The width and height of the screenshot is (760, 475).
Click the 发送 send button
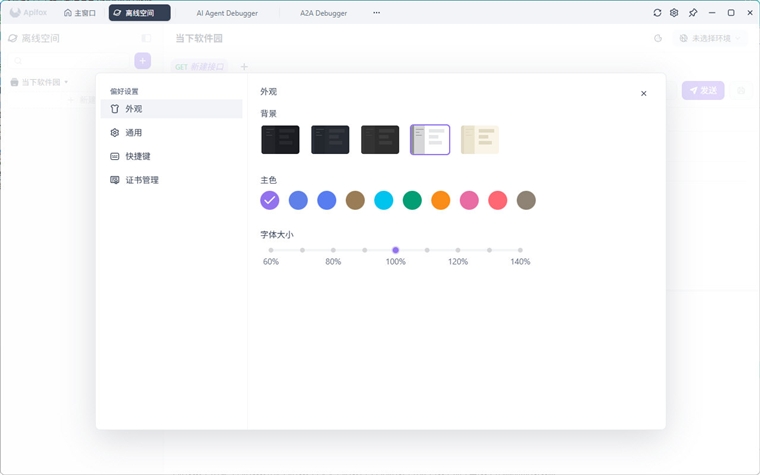point(703,91)
